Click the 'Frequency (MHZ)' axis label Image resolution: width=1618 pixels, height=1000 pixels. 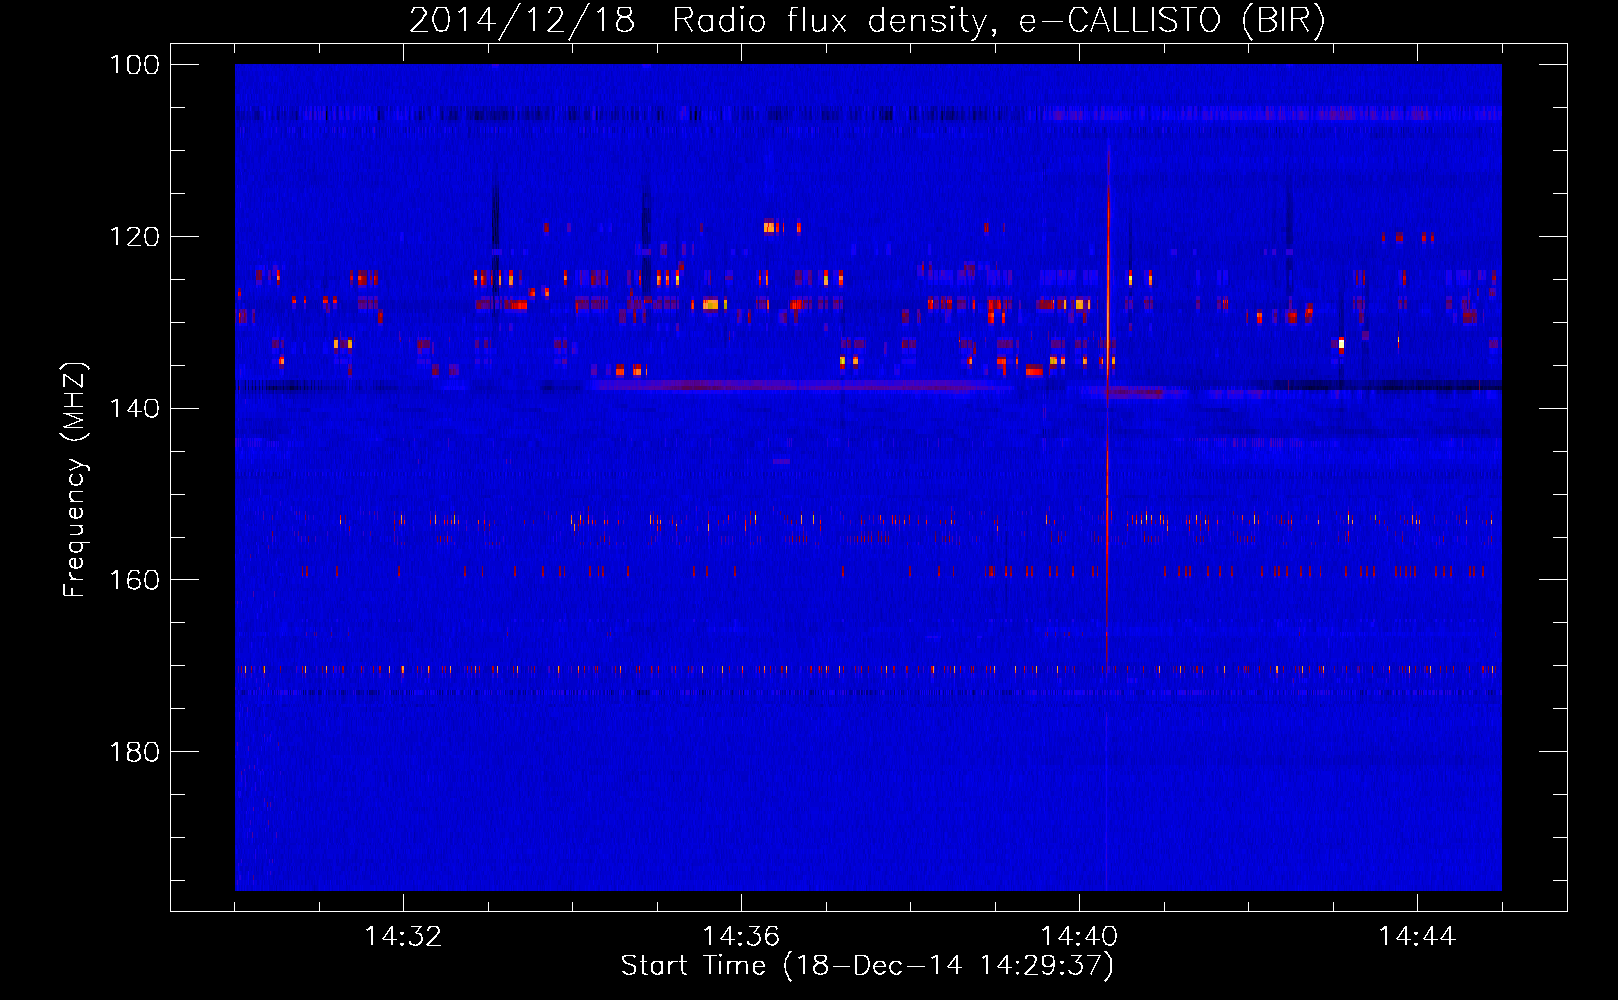coord(75,479)
